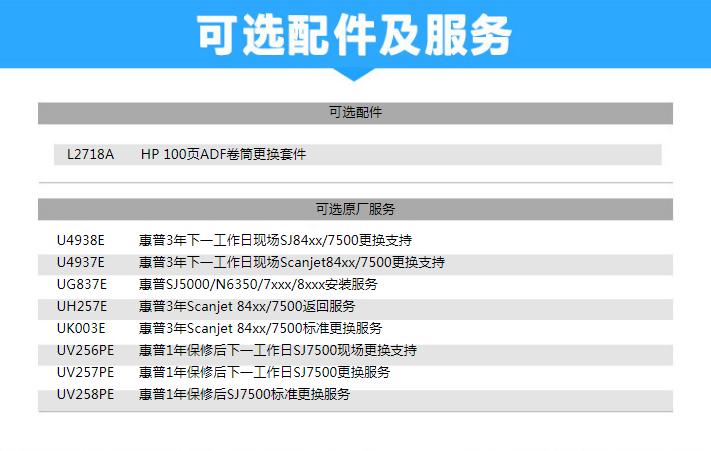711x451 pixels.
Task: Select 惠普3年下一工作日现场SJ84xx/7500更换支持 text
Action: point(275,240)
